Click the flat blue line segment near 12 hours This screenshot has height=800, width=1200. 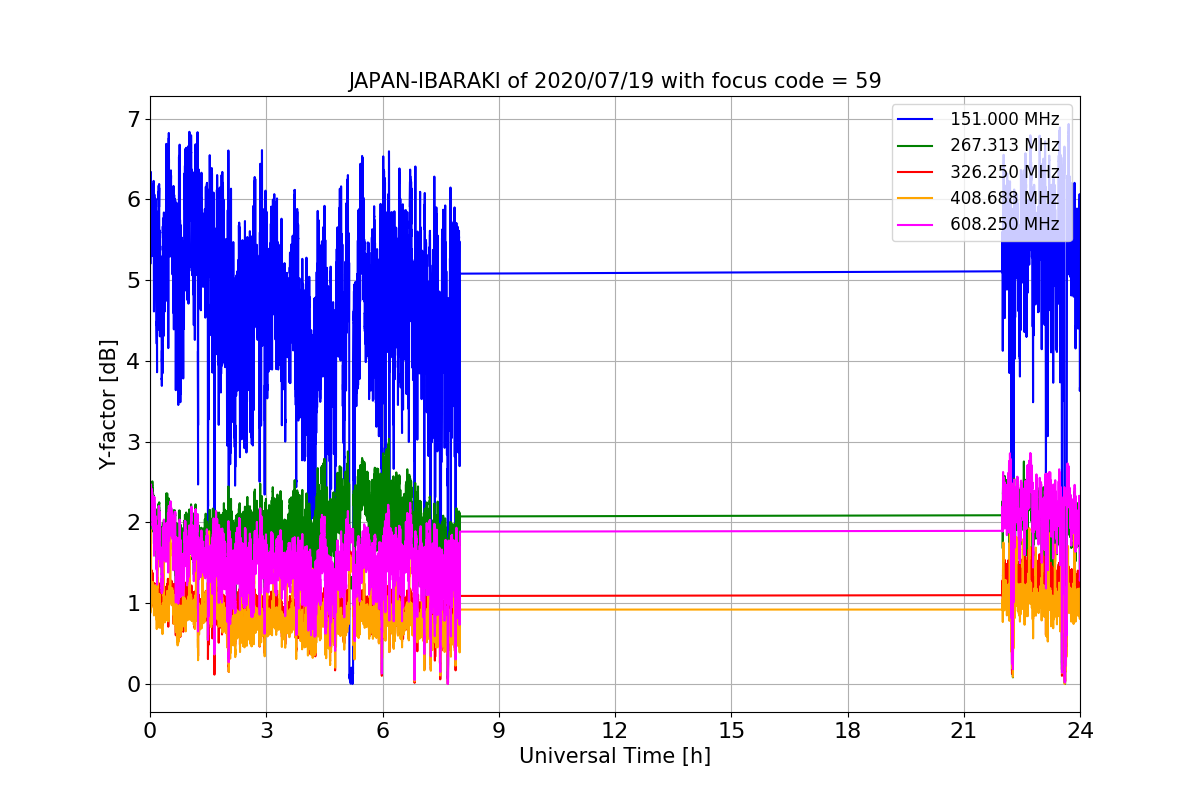click(615, 273)
